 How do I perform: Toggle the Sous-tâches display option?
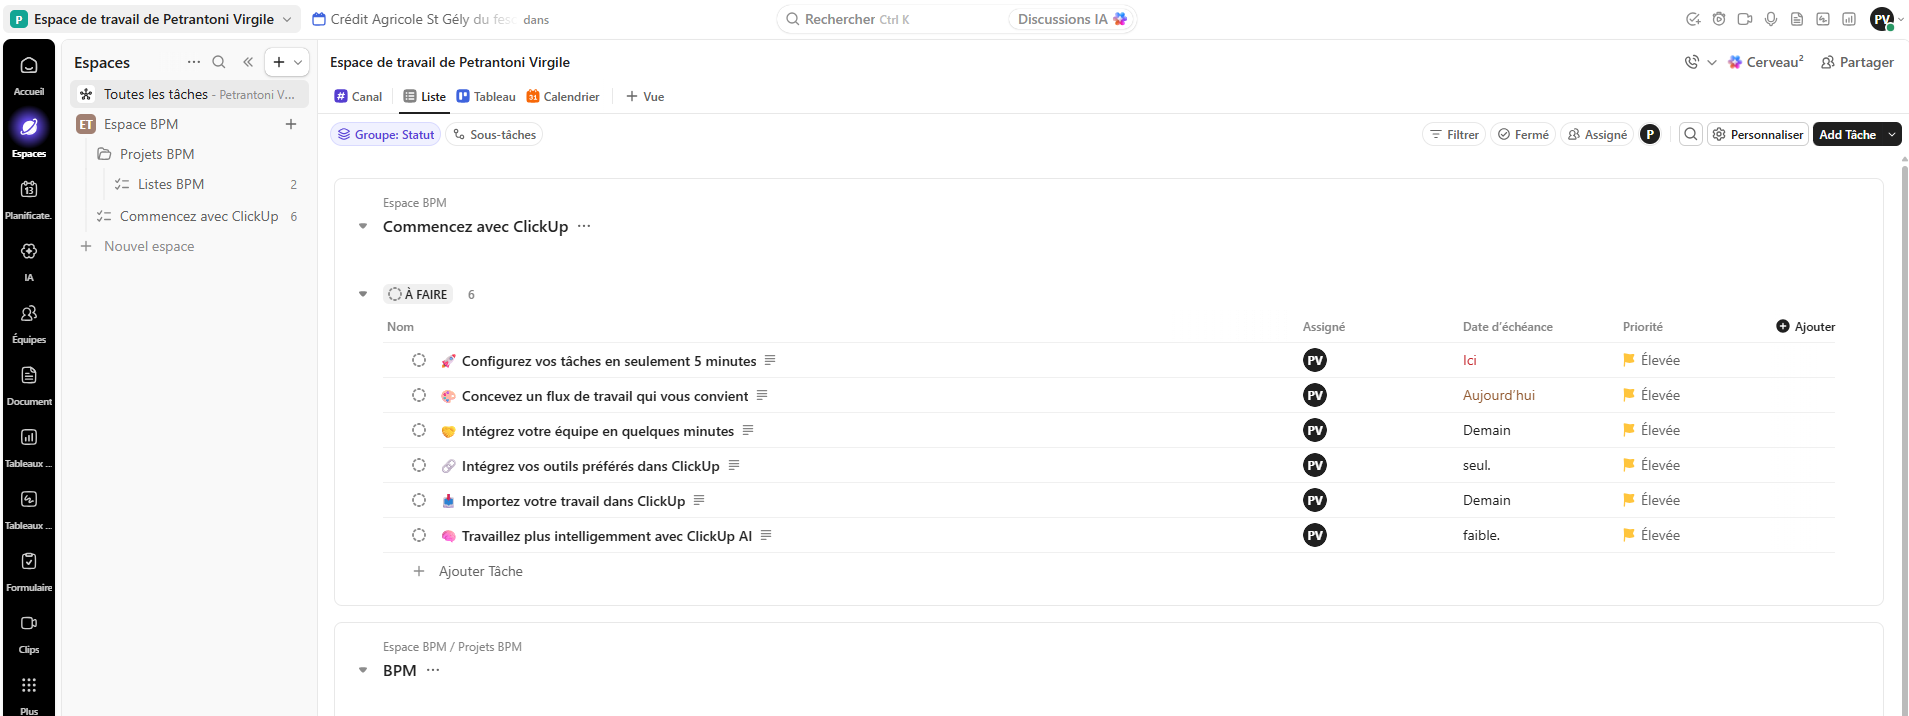pyautogui.click(x=494, y=134)
